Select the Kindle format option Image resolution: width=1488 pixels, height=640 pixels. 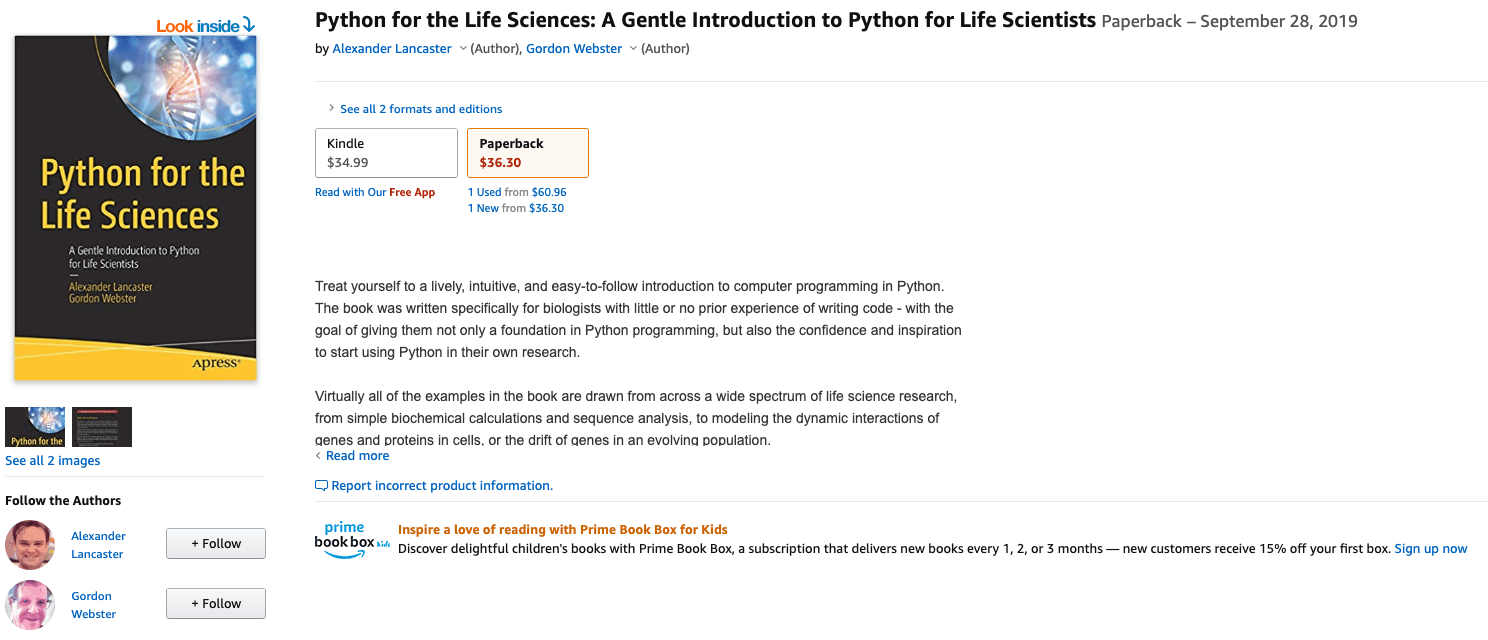(x=386, y=153)
